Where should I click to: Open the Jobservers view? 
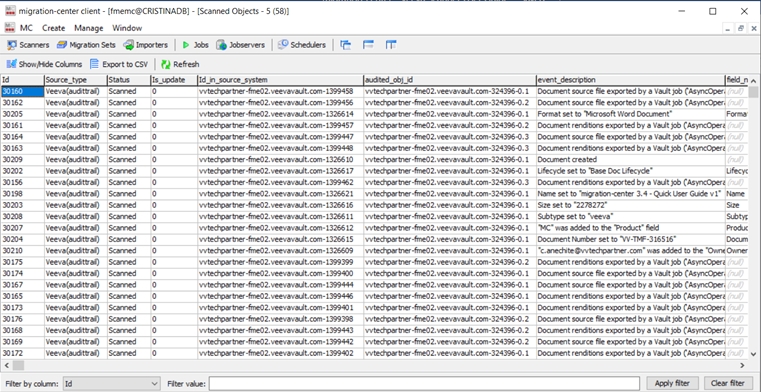pyautogui.click(x=241, y=45)
